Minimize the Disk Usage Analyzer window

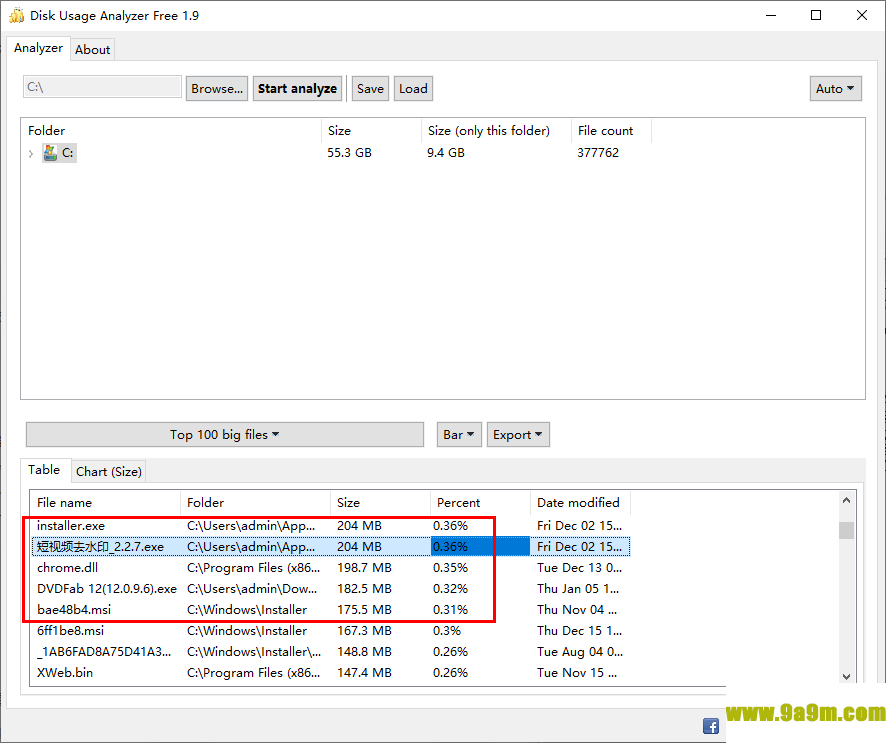tap(771, 15)
